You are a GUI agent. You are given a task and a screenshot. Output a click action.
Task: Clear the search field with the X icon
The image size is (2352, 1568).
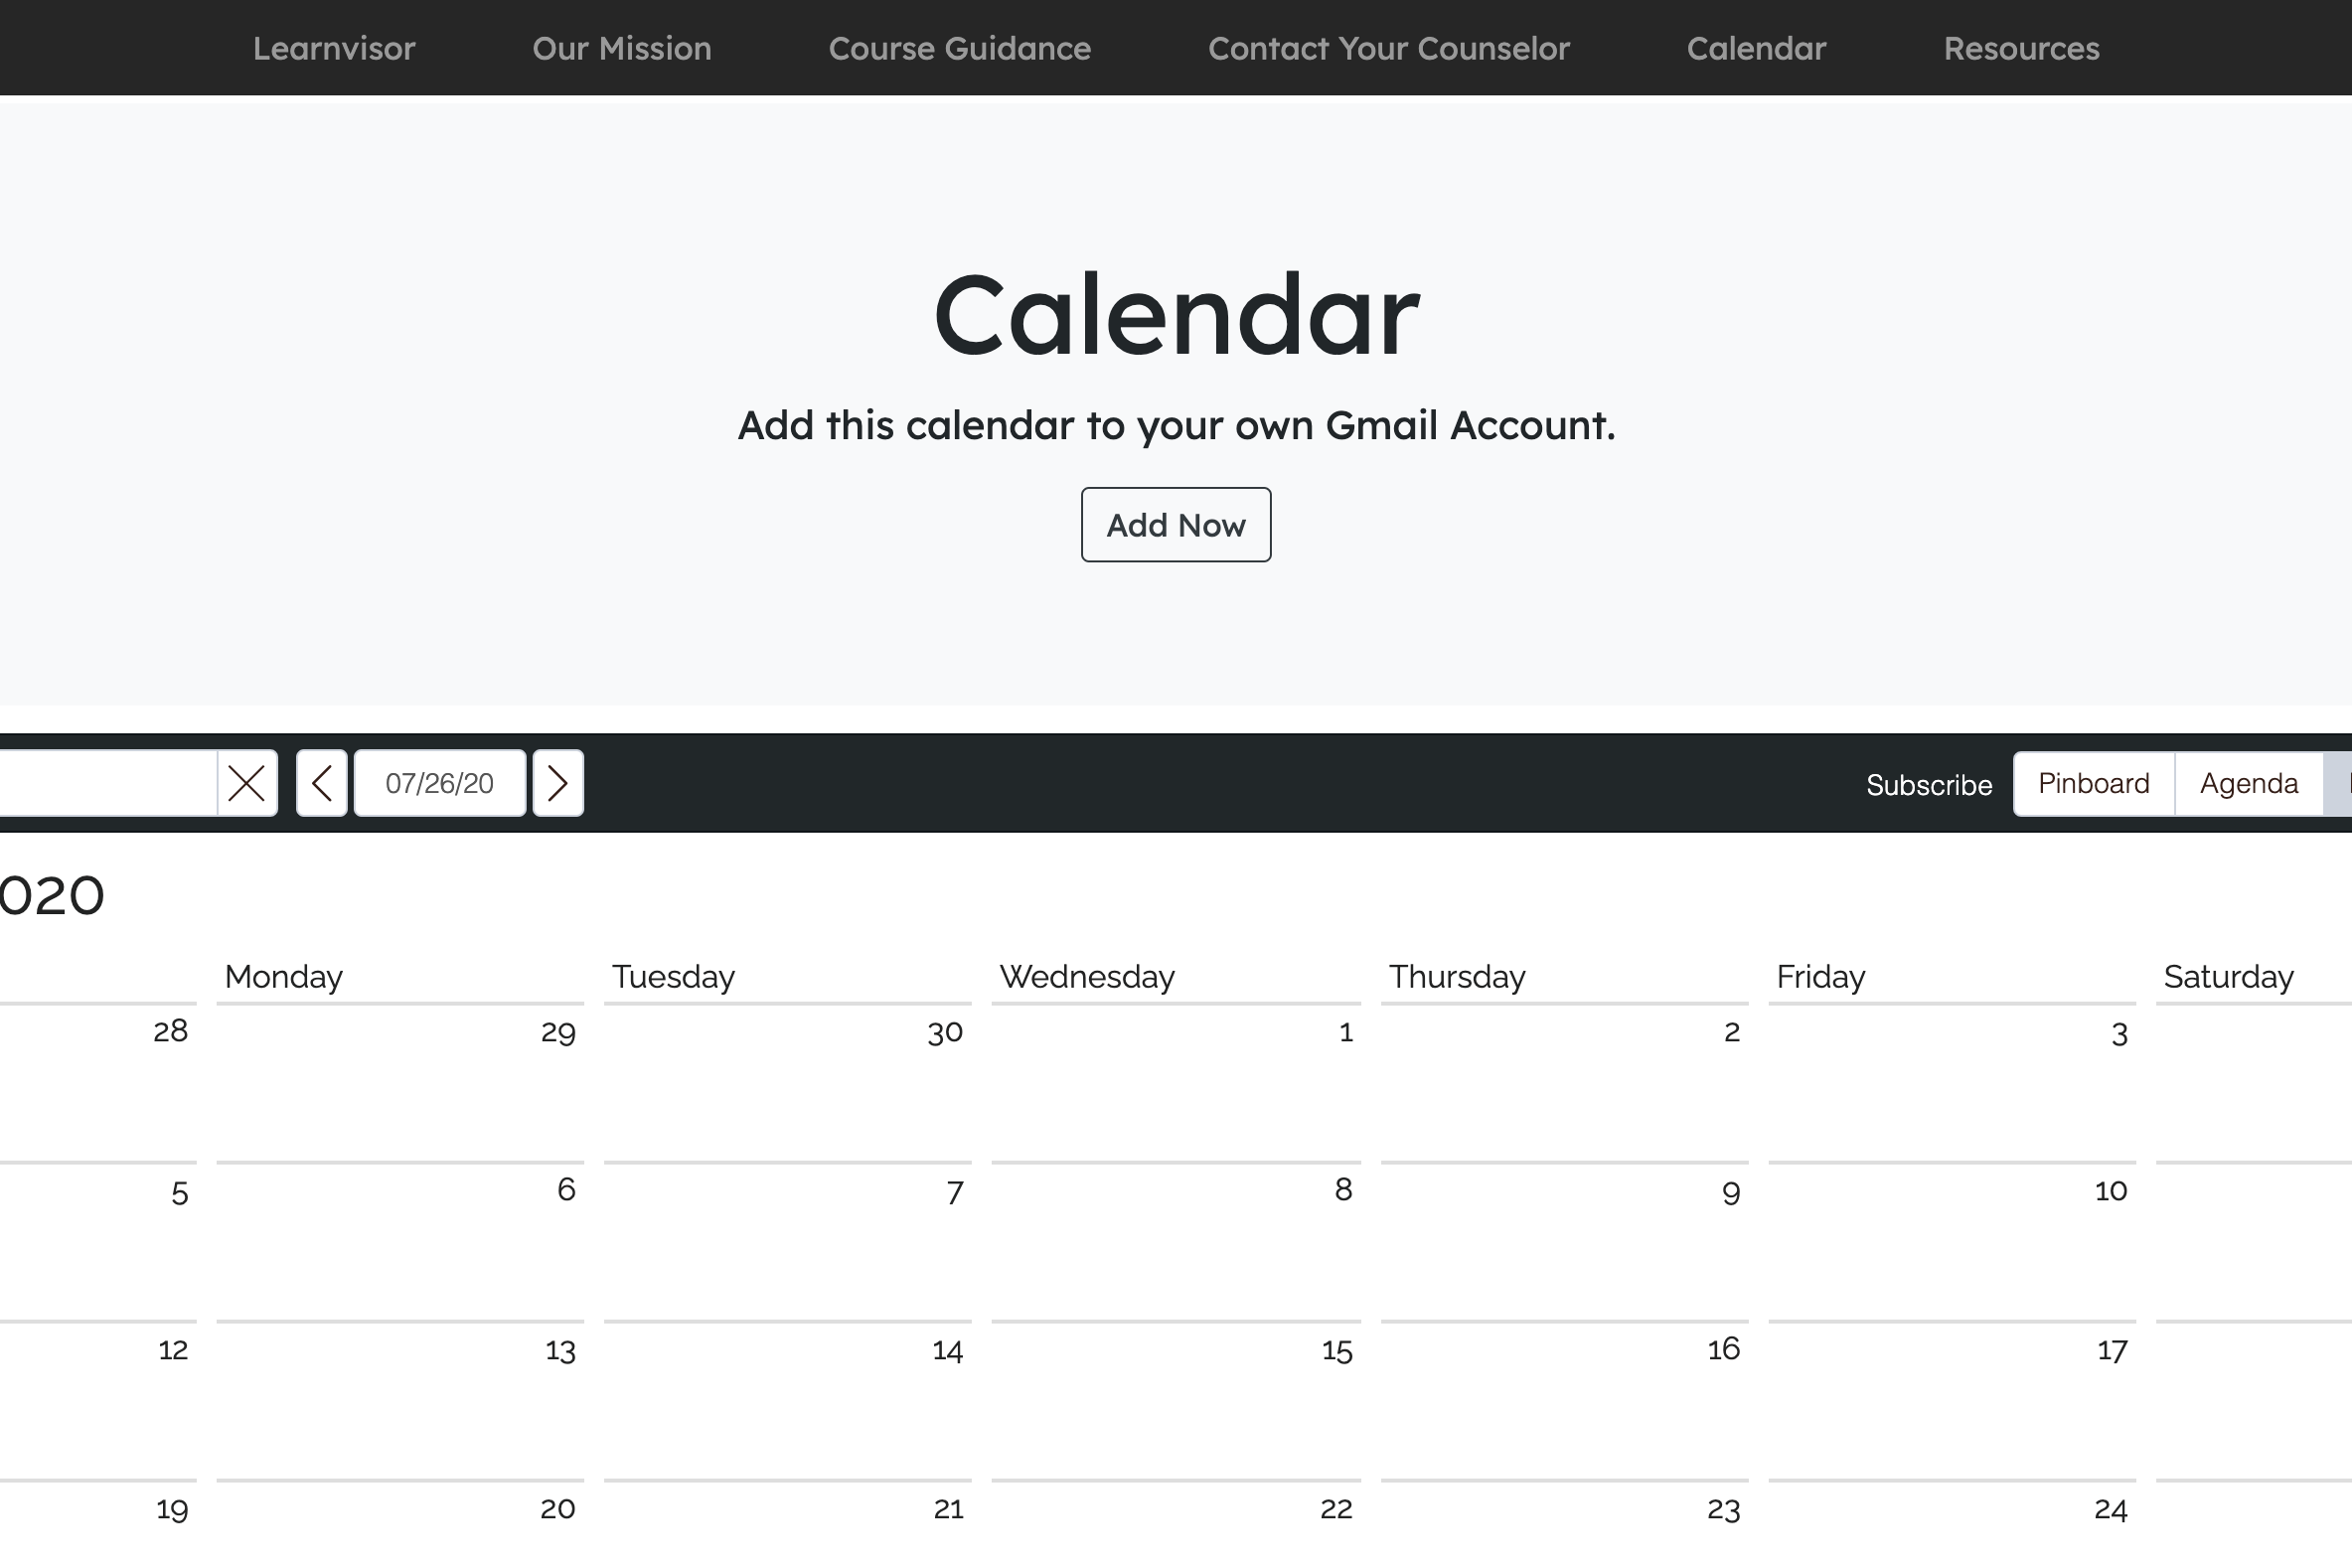[247, 783]
